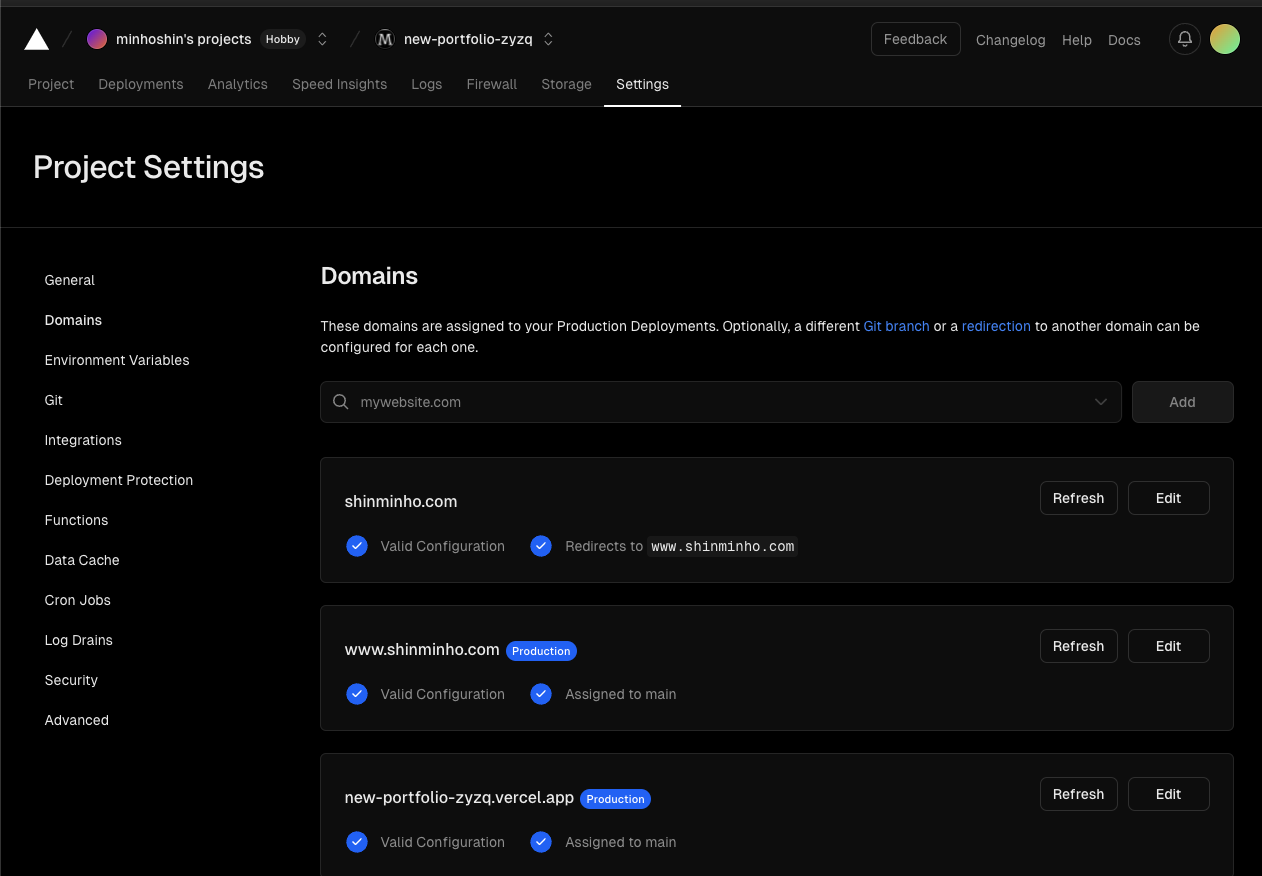The height and width of the screenshot is (876, 1262).
Task: Click the Feedback button
Action: (916, 39)
